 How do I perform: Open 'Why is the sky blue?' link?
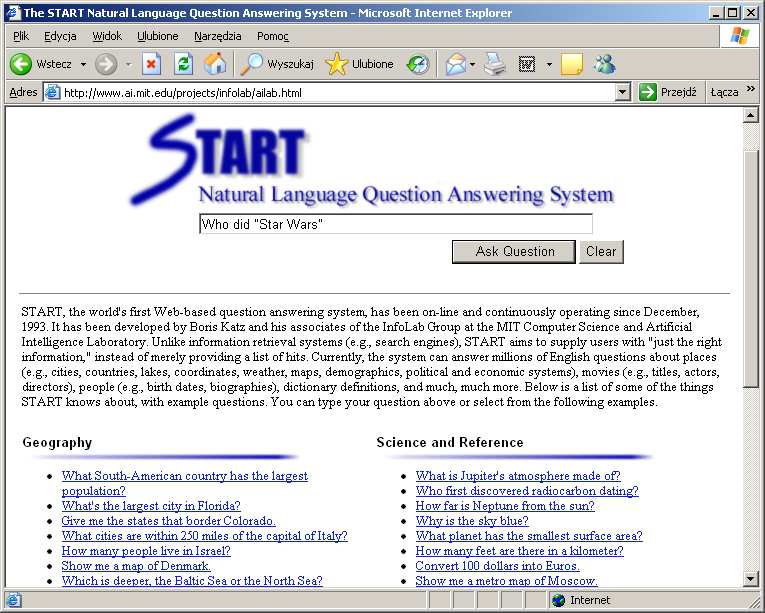[x=472, y=521]
